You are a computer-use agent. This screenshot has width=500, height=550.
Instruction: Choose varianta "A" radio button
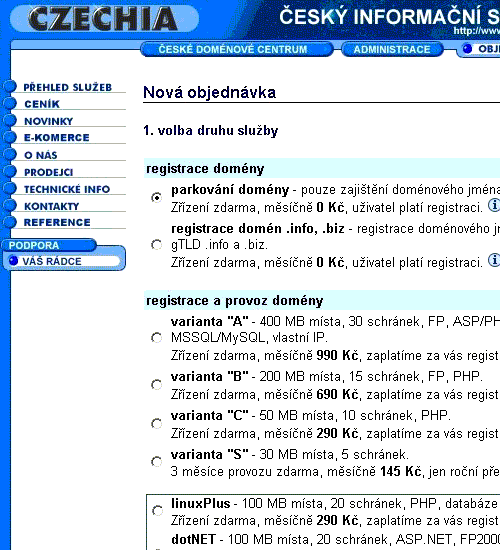(156, 338)
